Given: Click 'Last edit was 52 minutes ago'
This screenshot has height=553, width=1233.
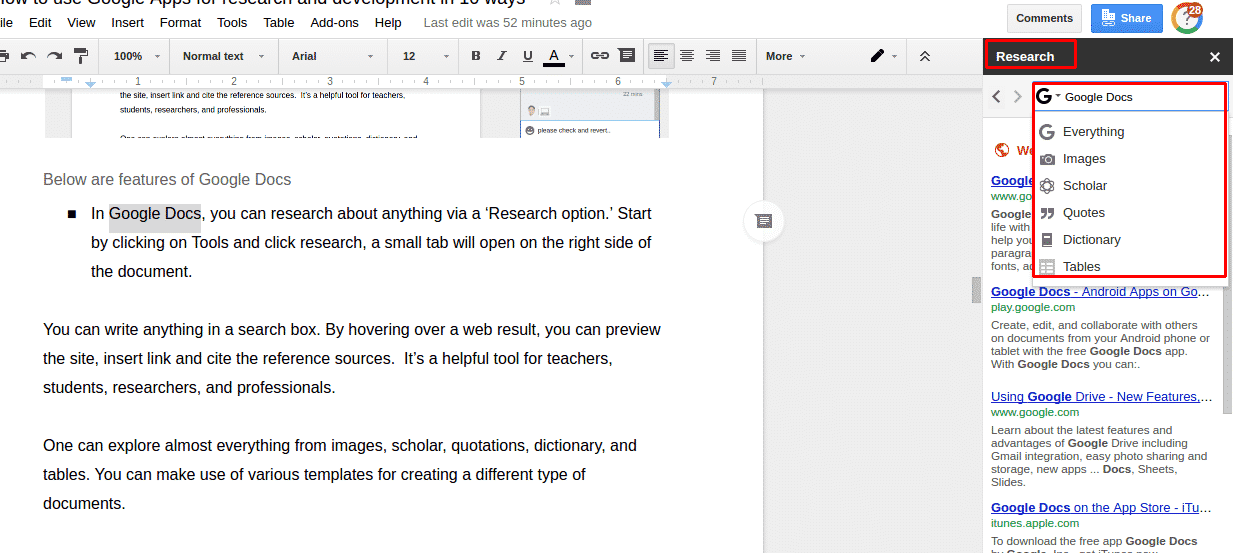Looking at the screenshot, I should pos(507,22).
